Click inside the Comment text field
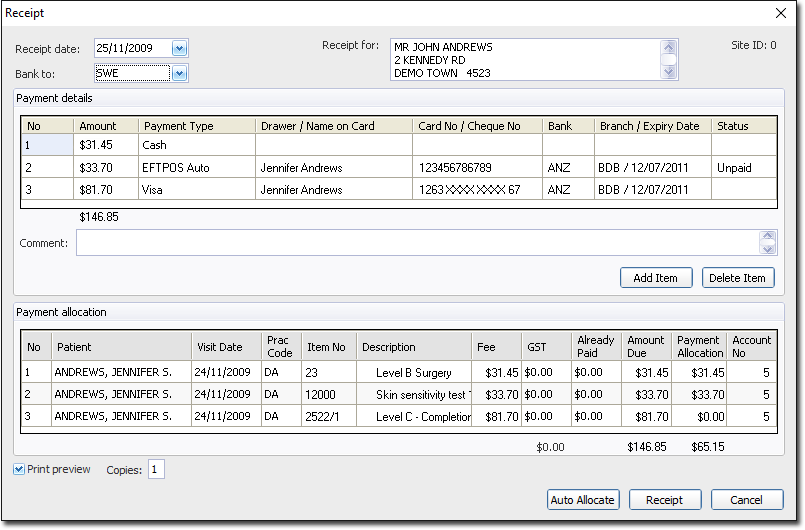The image size is (805, 530). coord(417,243)
